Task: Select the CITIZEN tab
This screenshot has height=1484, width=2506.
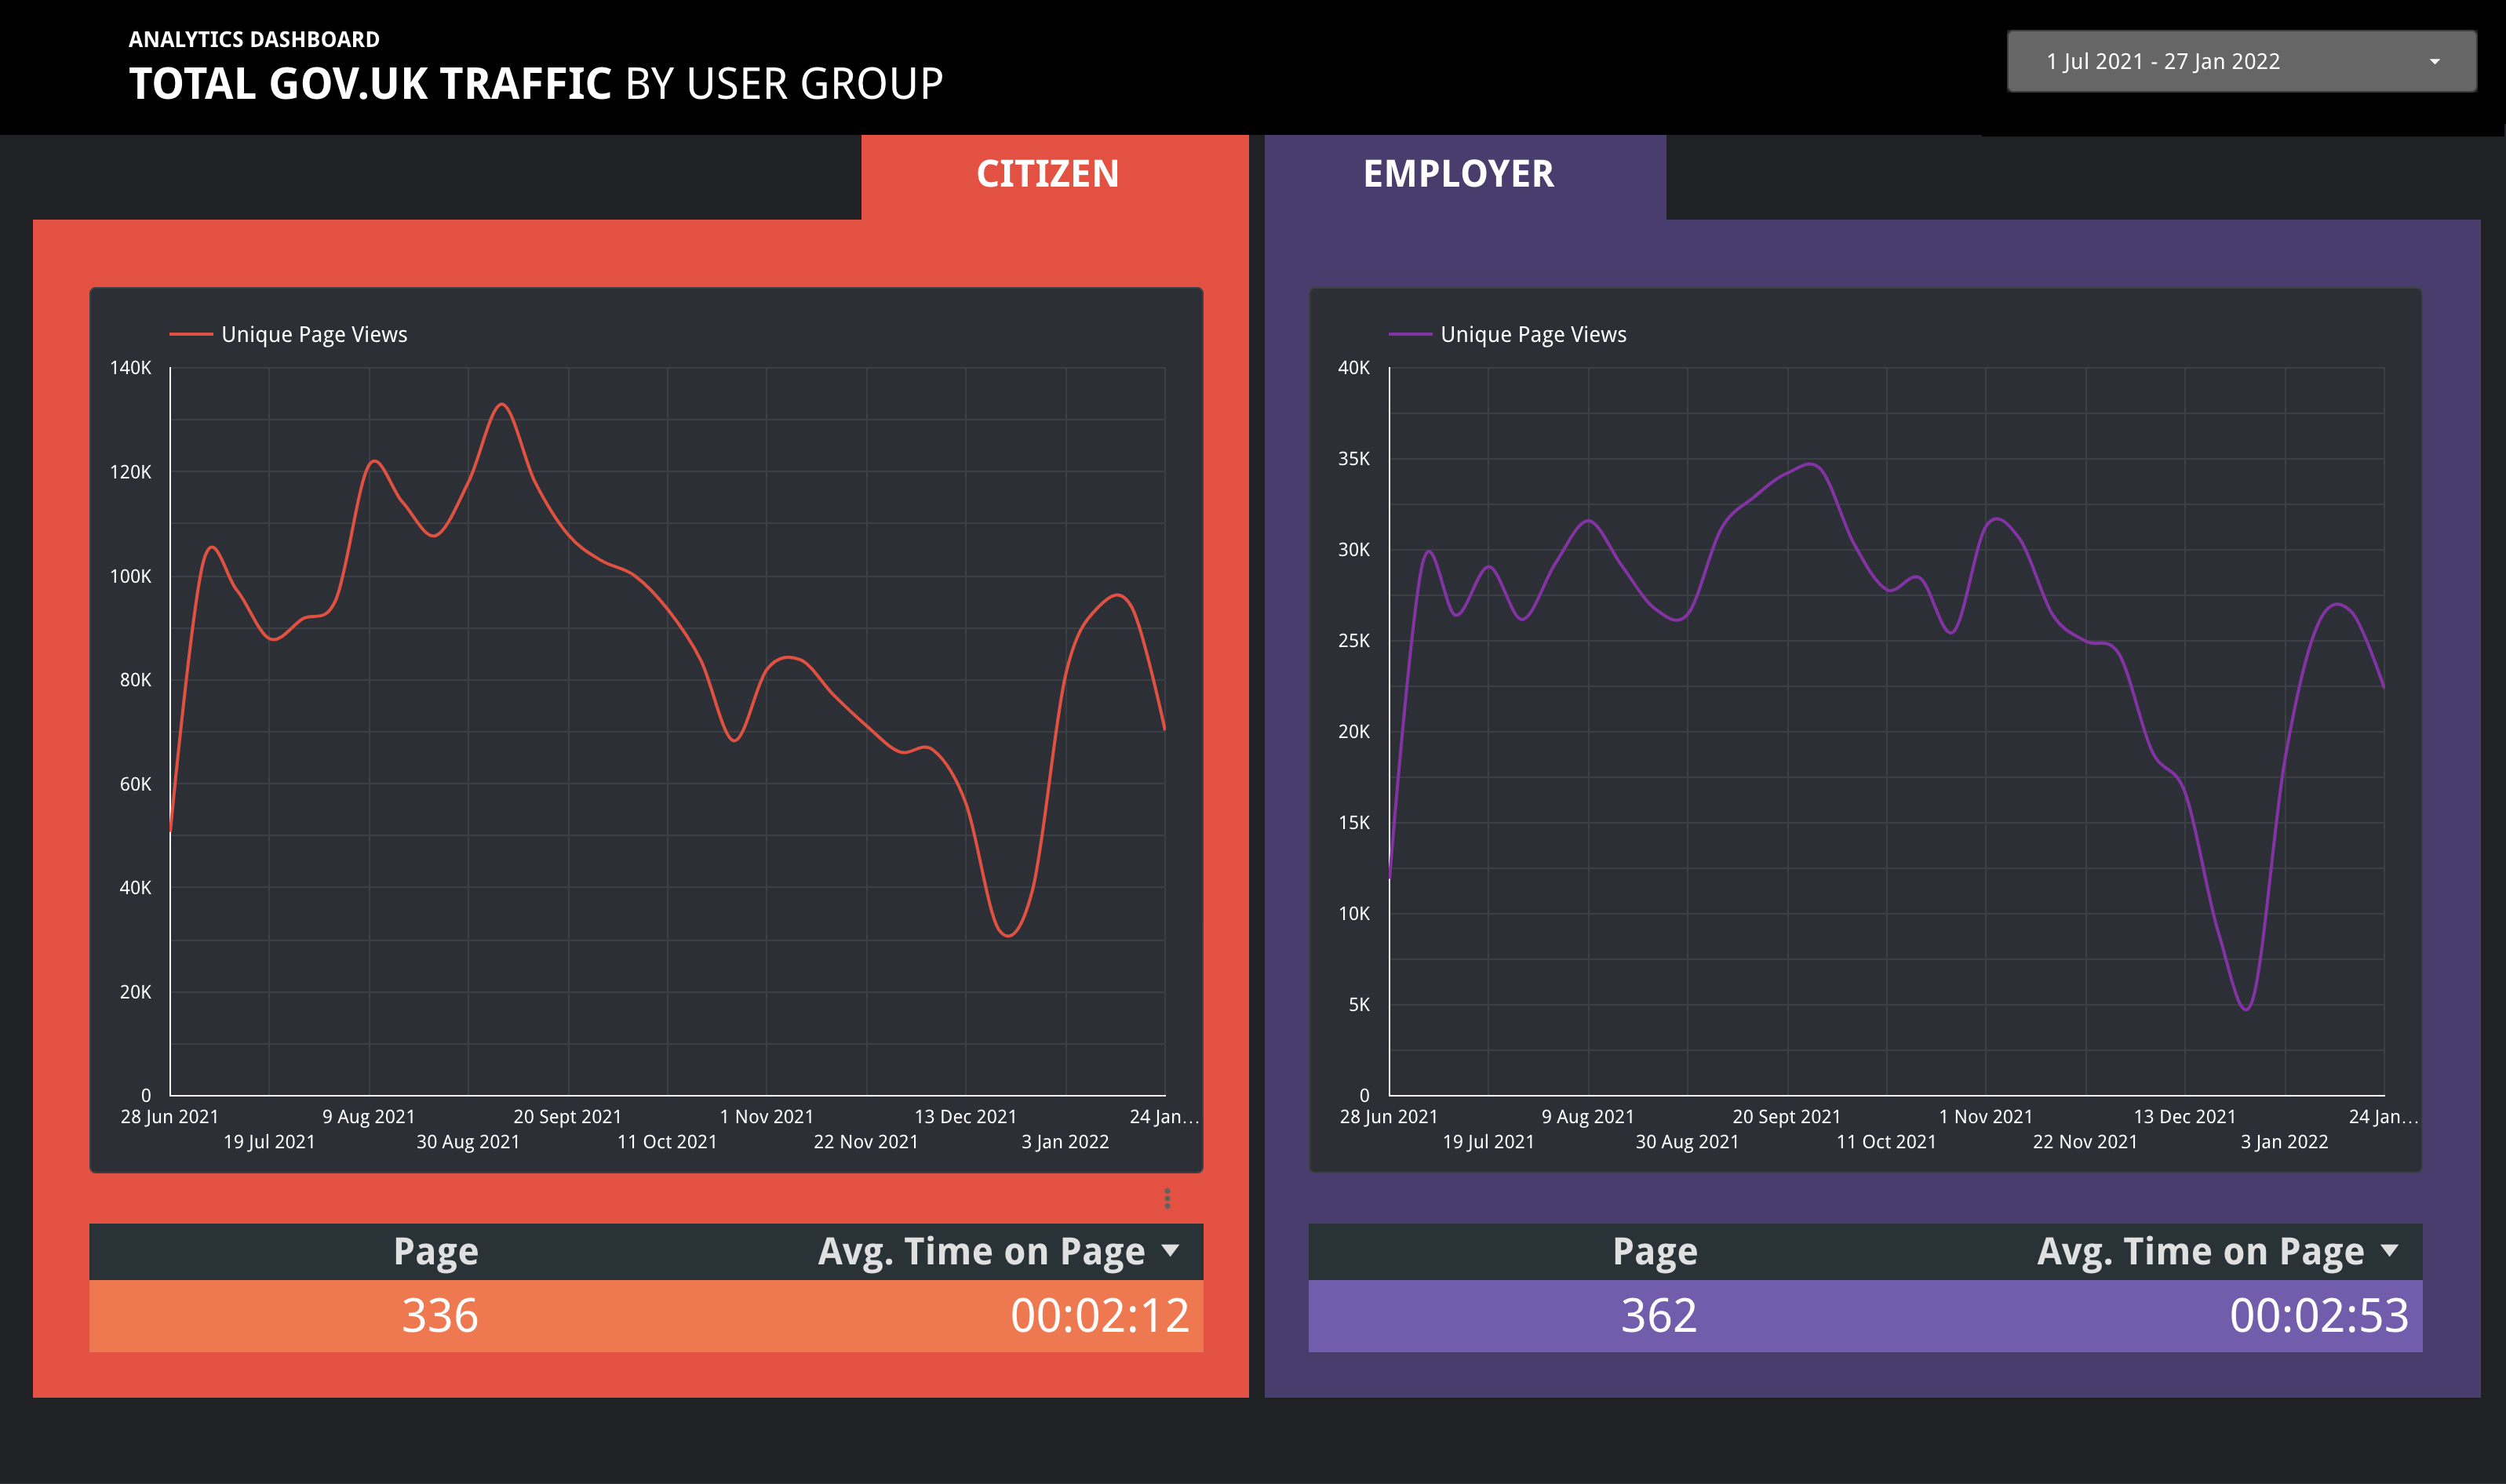Action: click(x=1047, y=175)
